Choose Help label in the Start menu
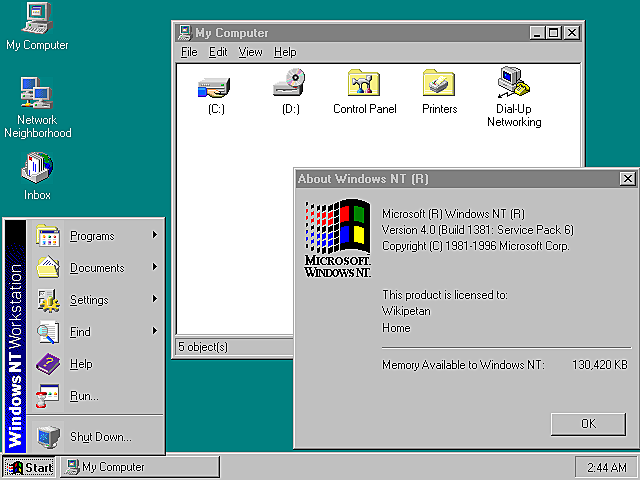 point(81,364)
